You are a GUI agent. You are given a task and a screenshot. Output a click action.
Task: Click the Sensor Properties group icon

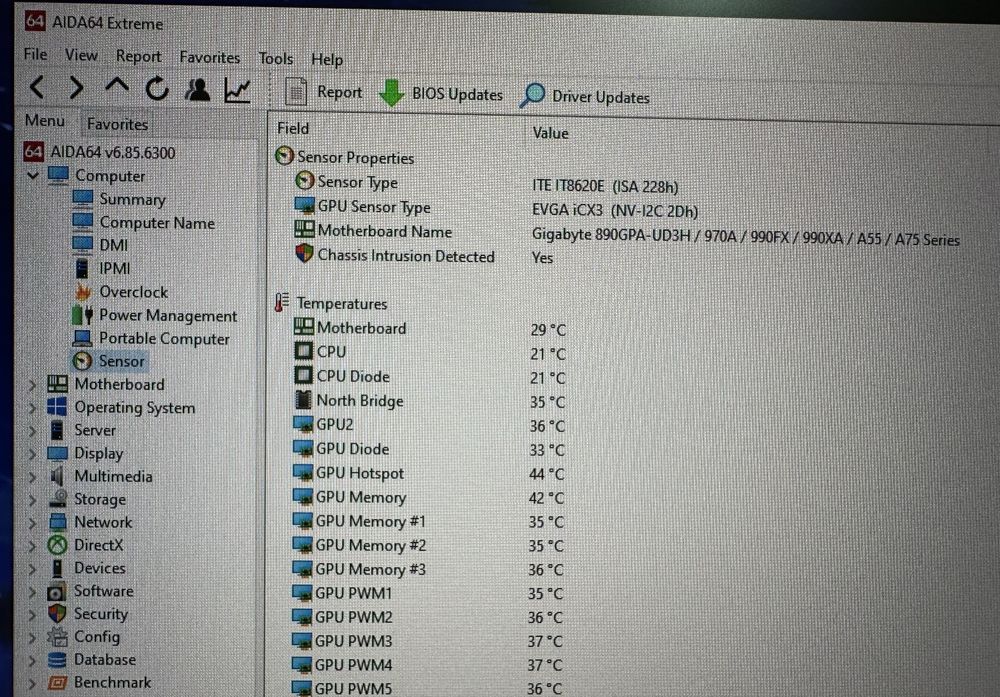284,156
